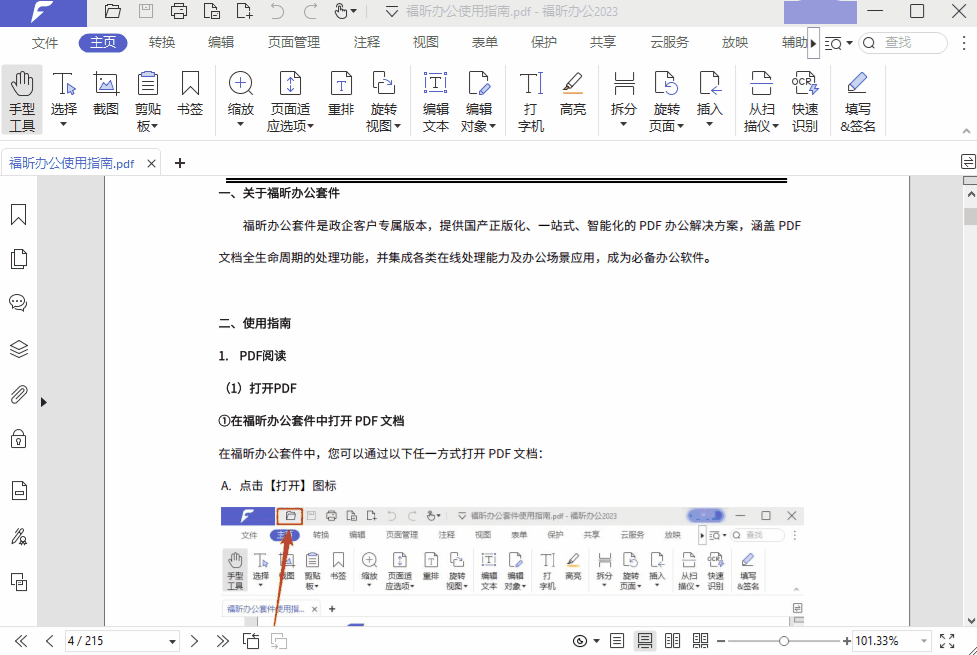Select the 手型工具 (Hand tool)

[x=21, y=97]
